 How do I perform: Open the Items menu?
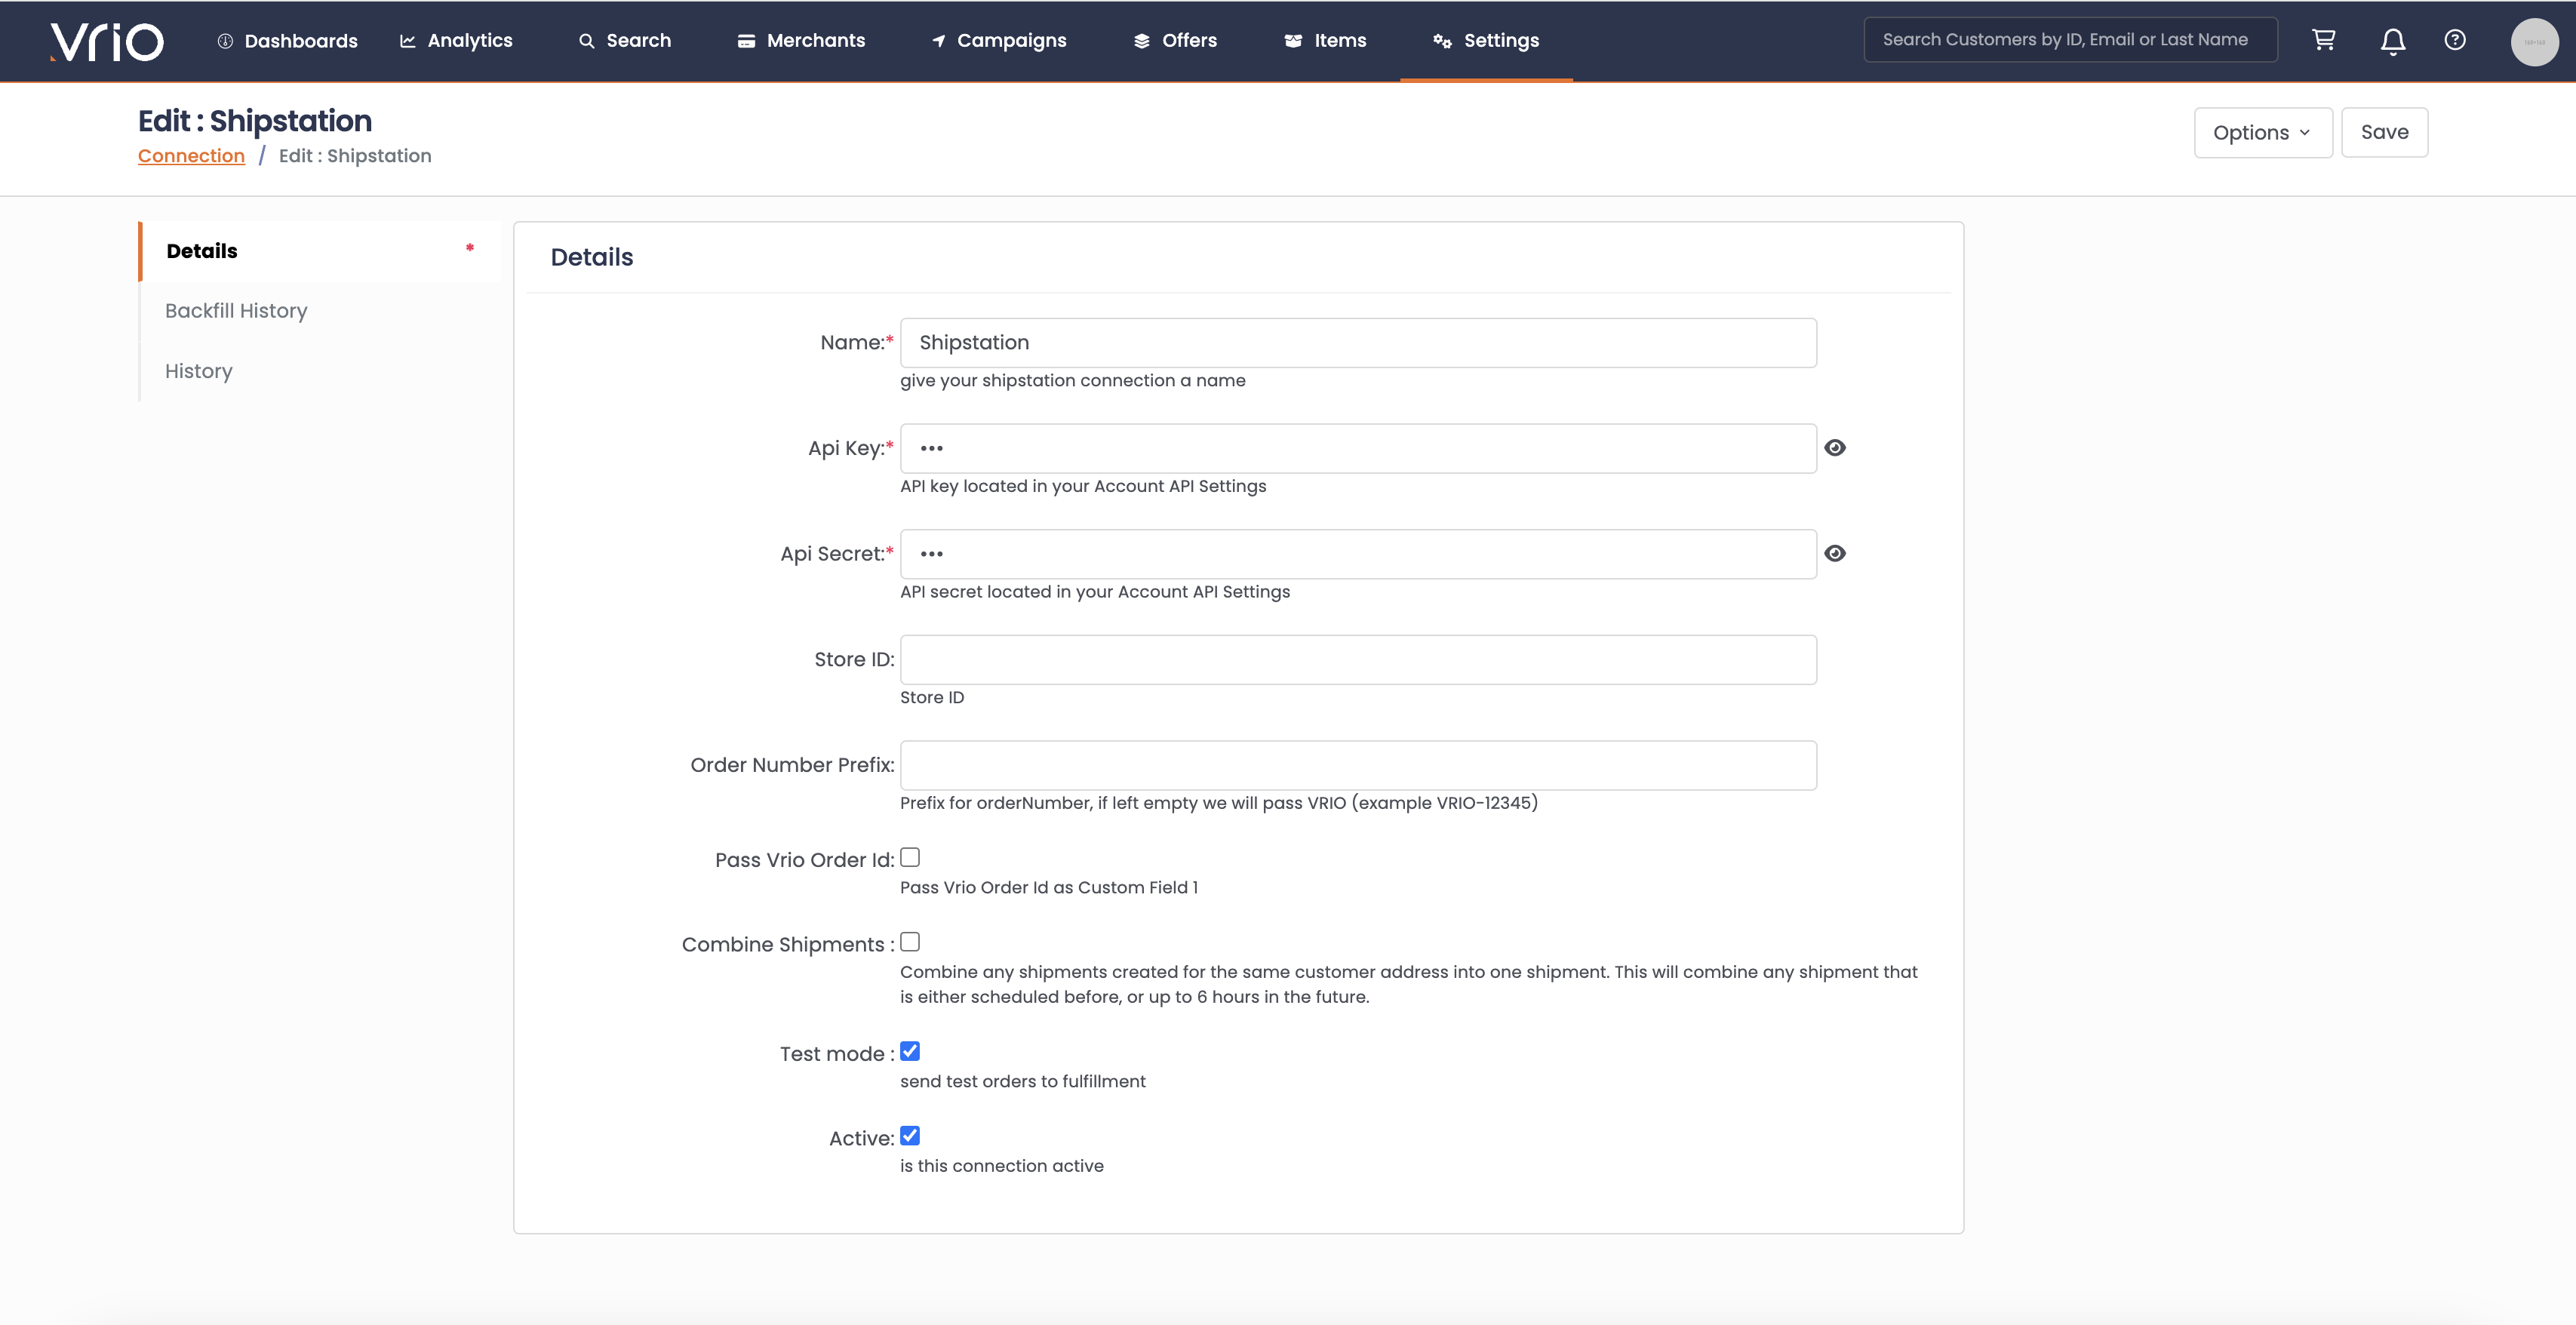tap(1325, 41)
